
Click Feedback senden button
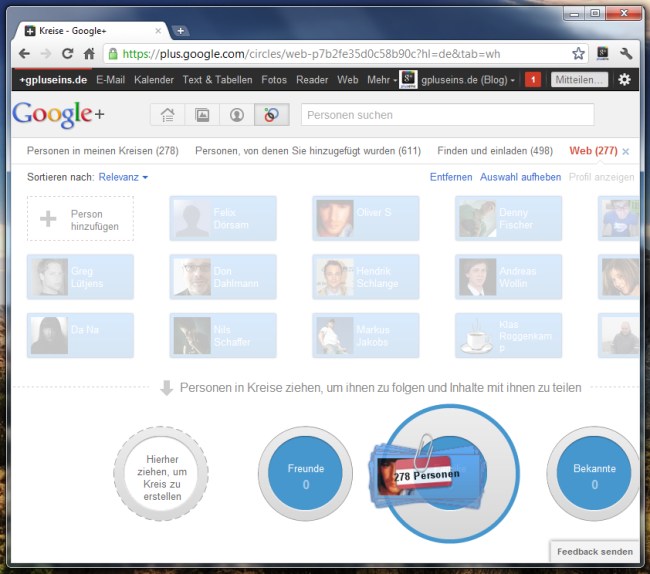[x=594, y=552]
